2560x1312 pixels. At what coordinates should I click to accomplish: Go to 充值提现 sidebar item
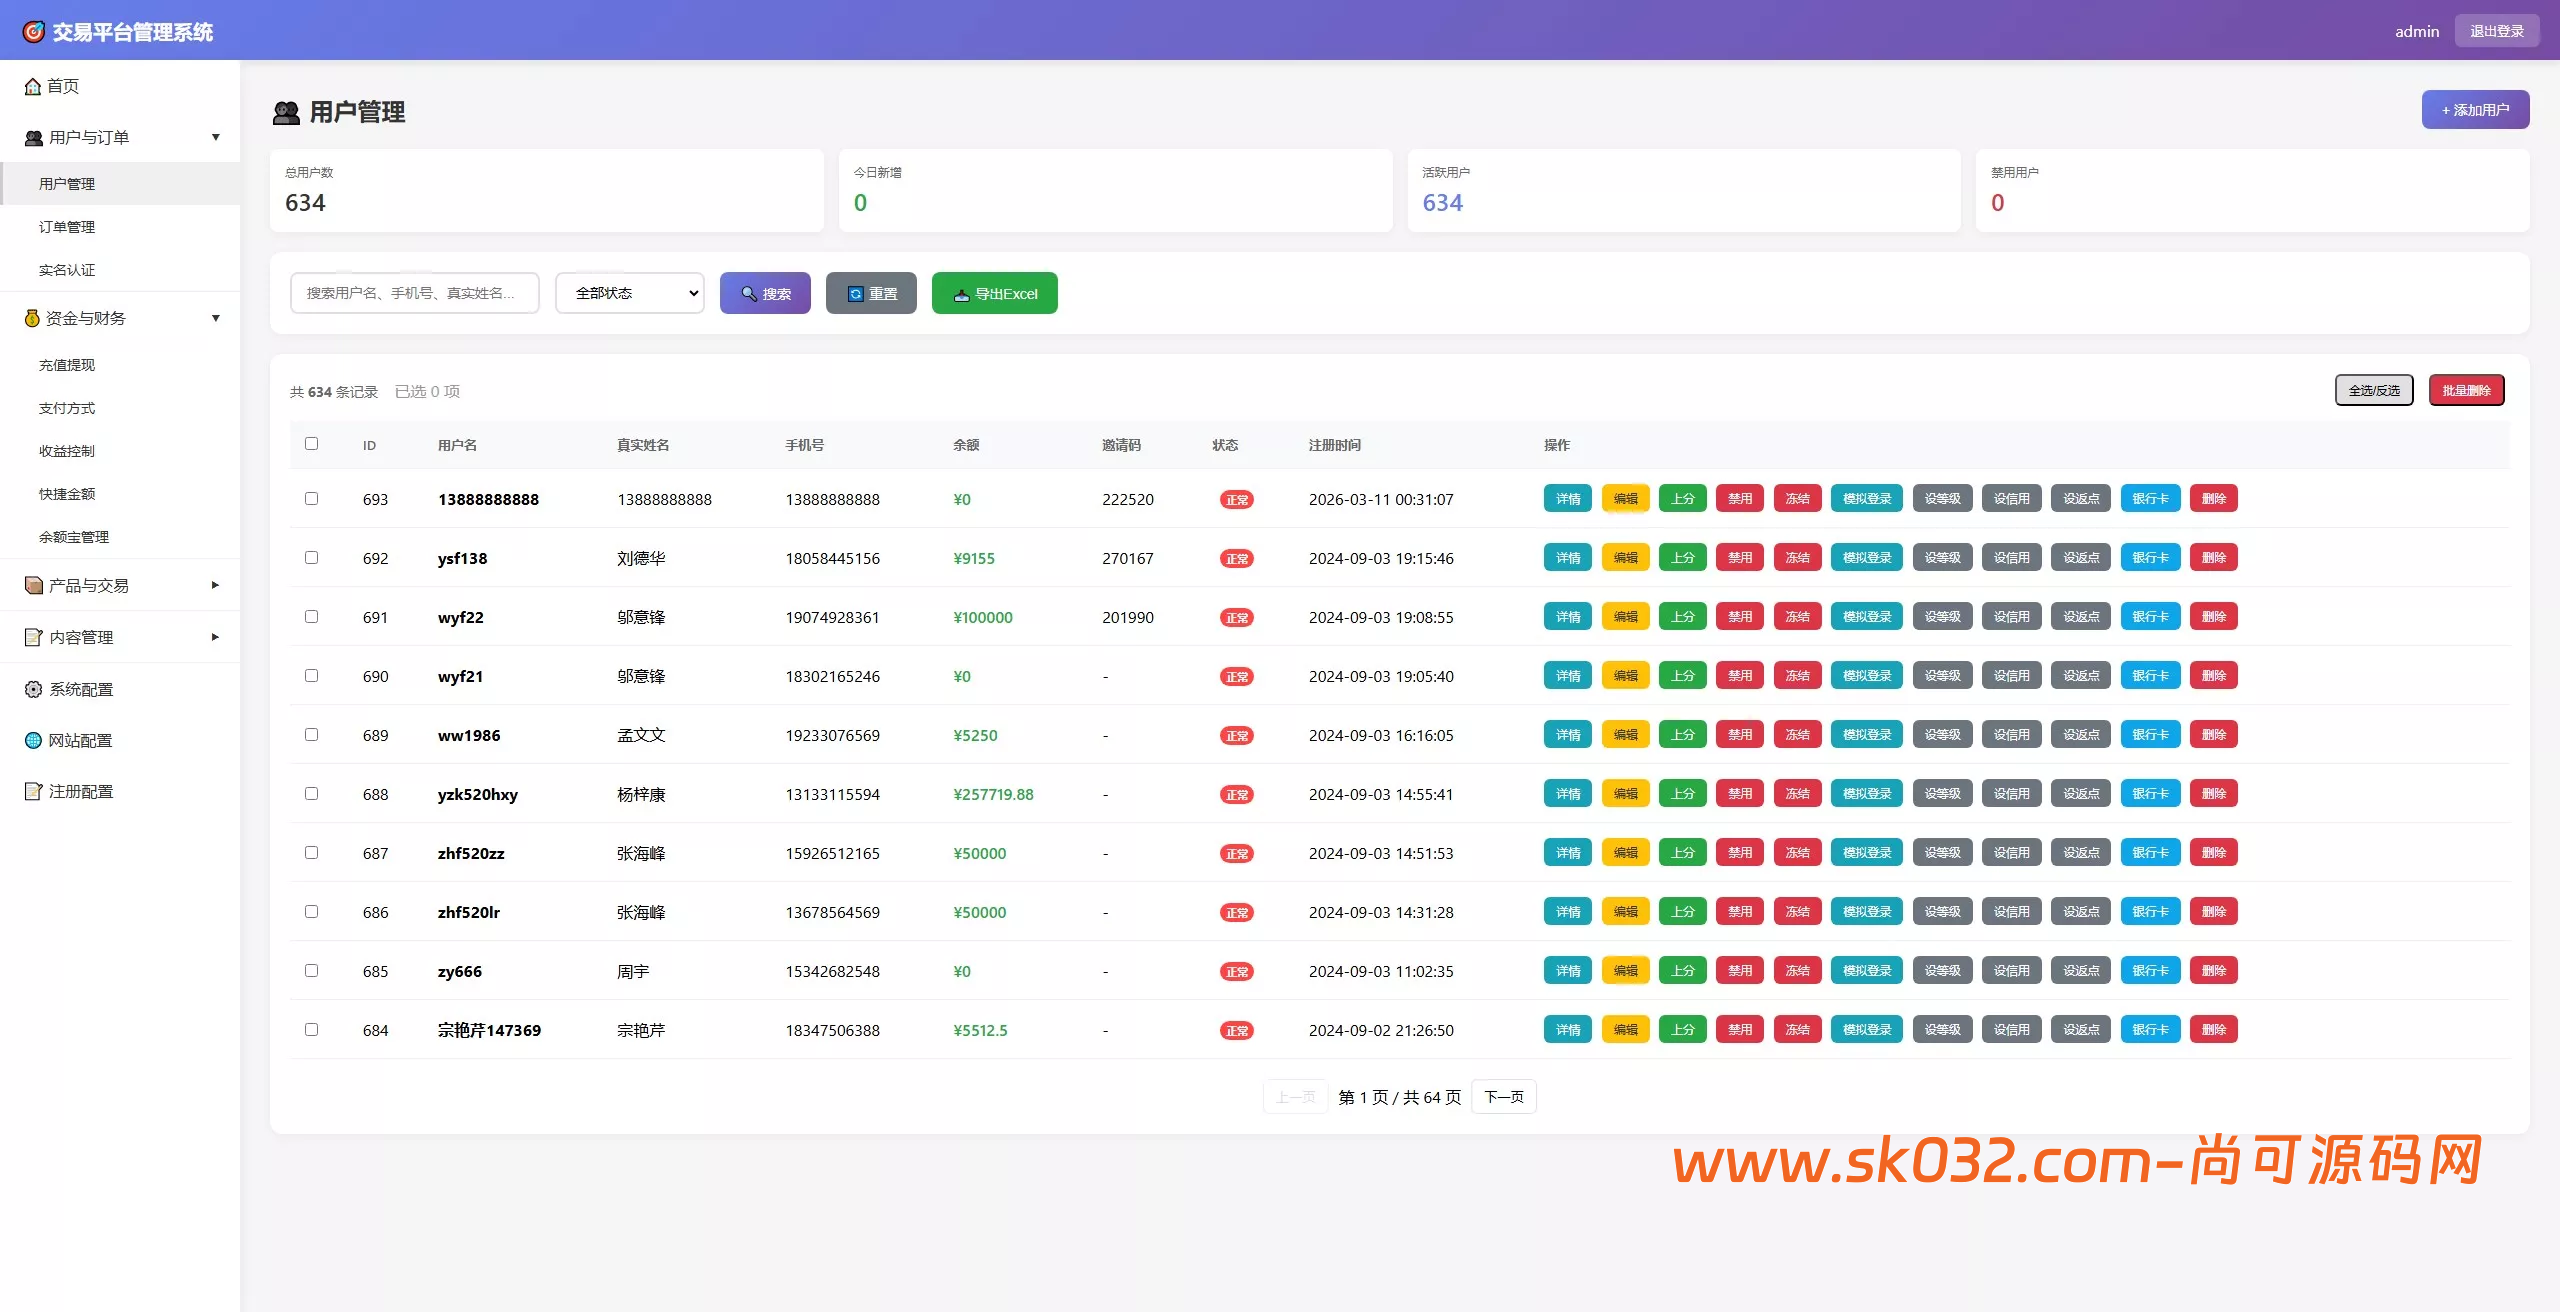pyautogui.click(x=67, y=365)
